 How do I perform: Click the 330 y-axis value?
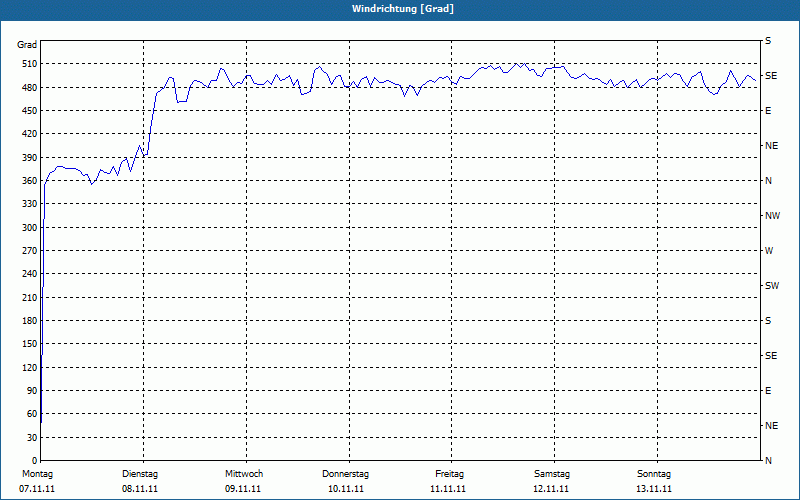[x=30, y=204]
